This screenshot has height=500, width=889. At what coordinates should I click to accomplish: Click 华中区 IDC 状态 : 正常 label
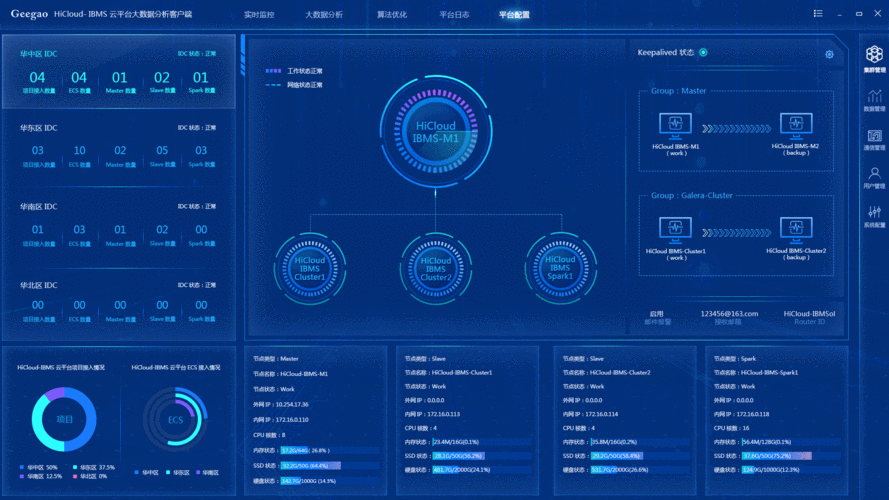click(197, 54)
